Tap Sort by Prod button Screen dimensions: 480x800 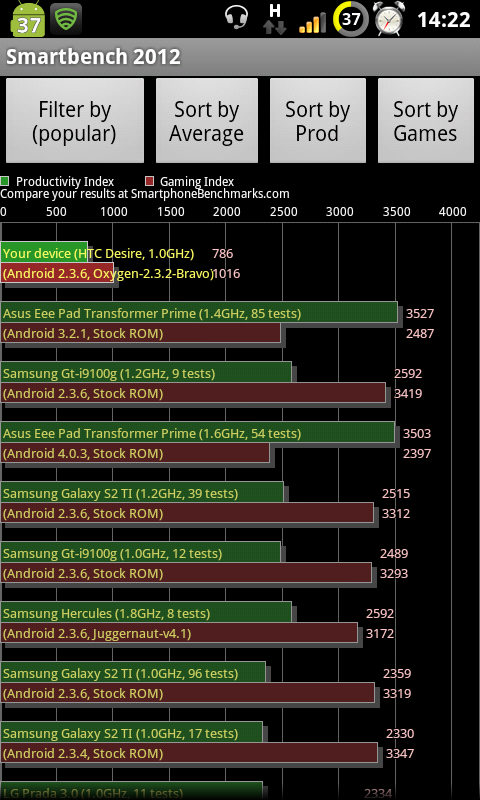pyautogui.click(x=318, y=121)
